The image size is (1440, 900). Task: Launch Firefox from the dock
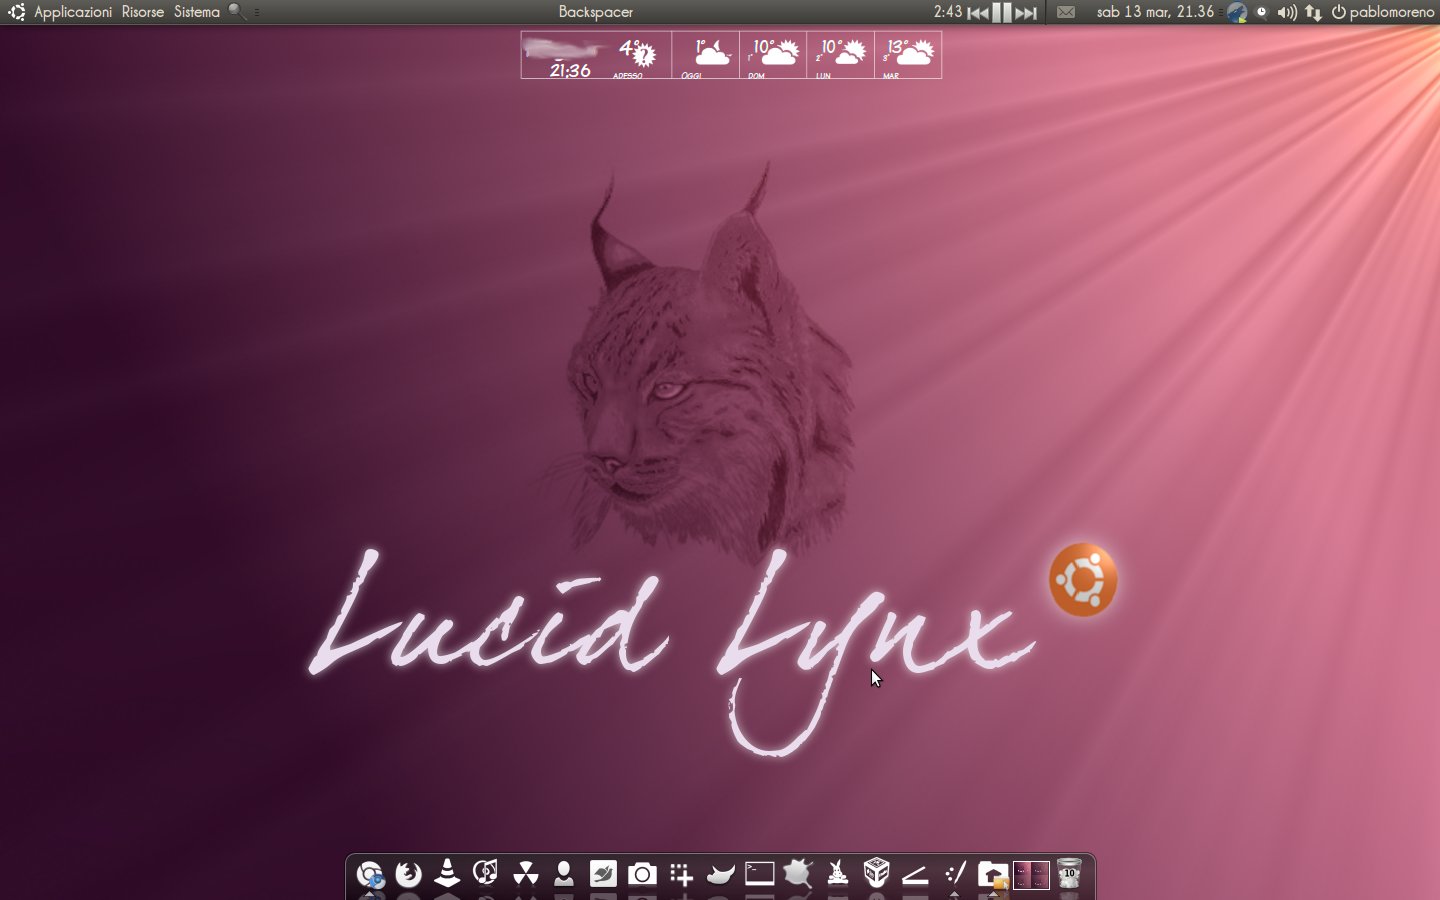[x=408, y=874]
